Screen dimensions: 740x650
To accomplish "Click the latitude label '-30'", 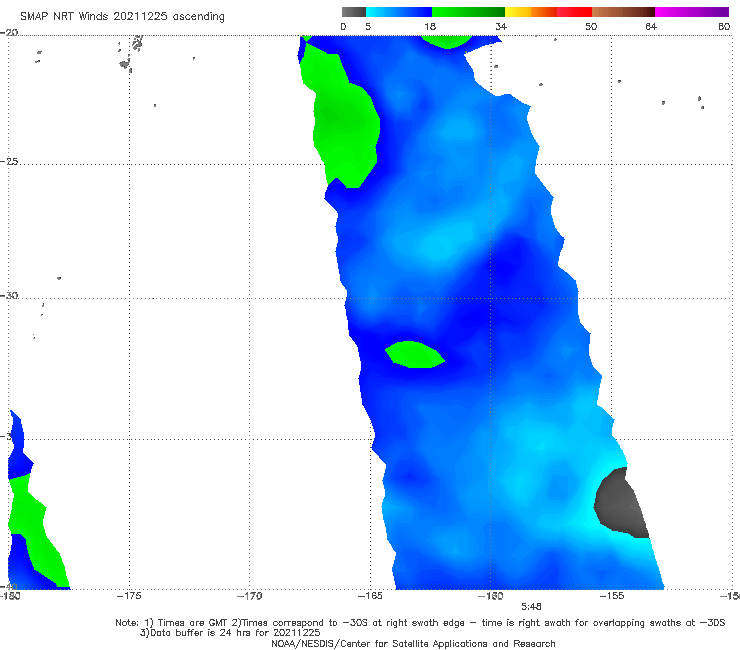I will coord(9,295).
